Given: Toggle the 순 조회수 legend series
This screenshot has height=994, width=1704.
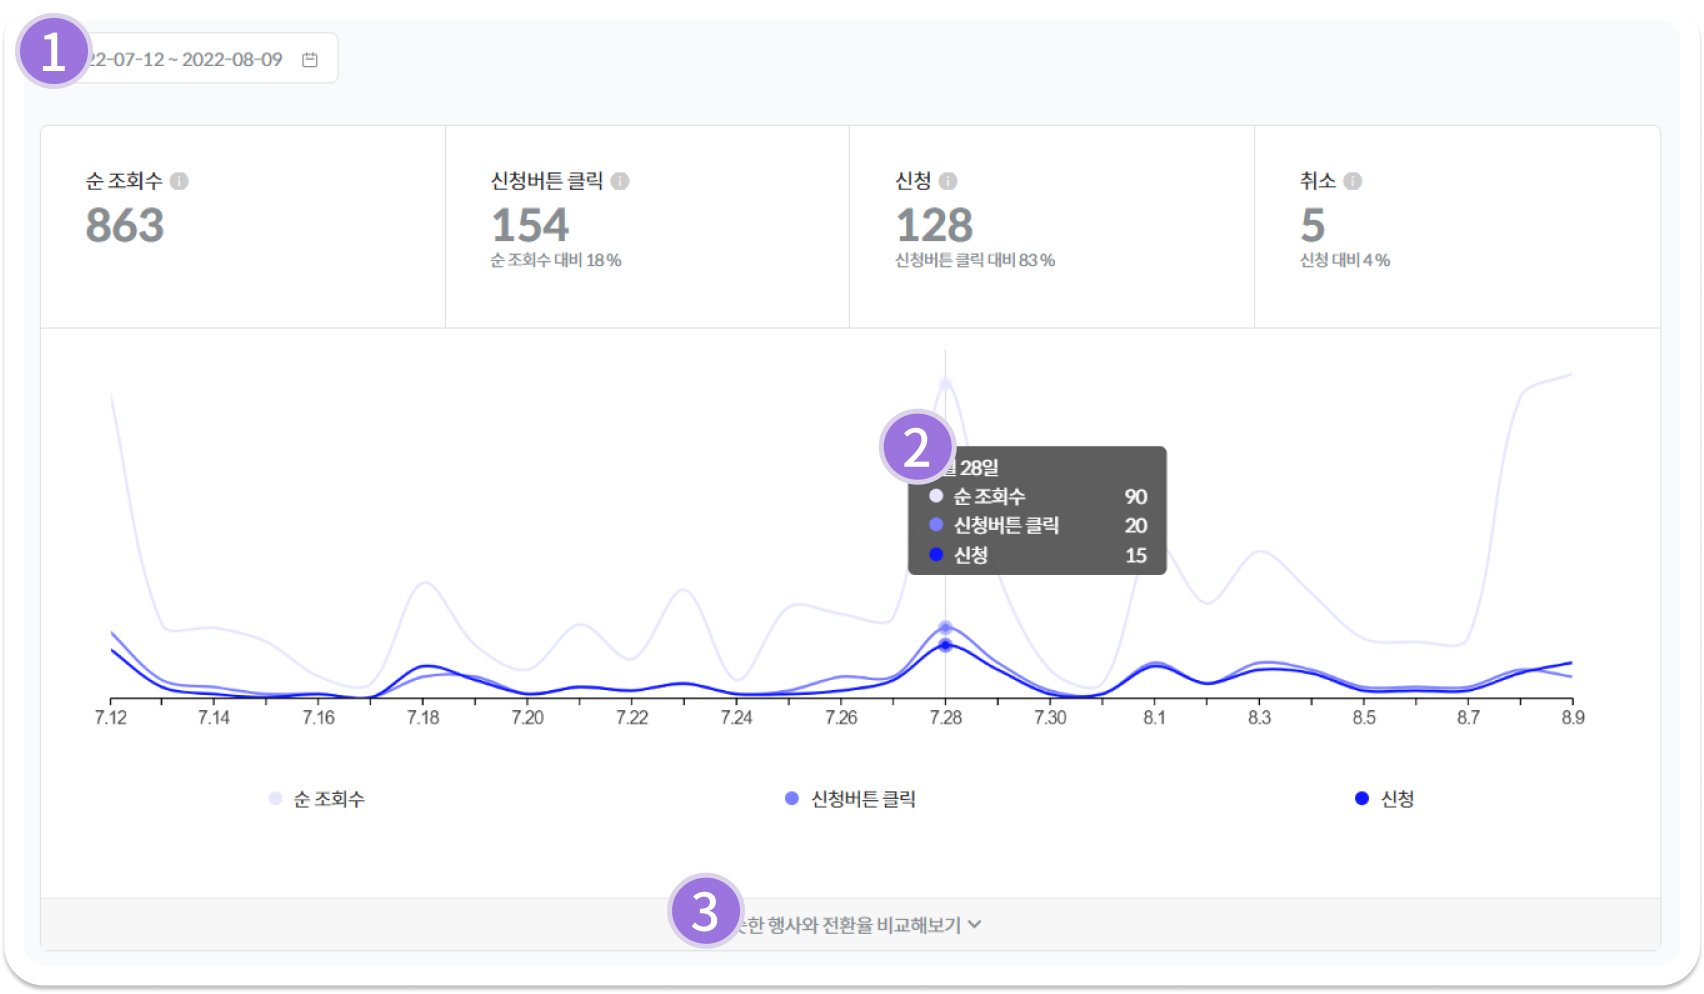Looking at the screenshot, I should 318,799.
